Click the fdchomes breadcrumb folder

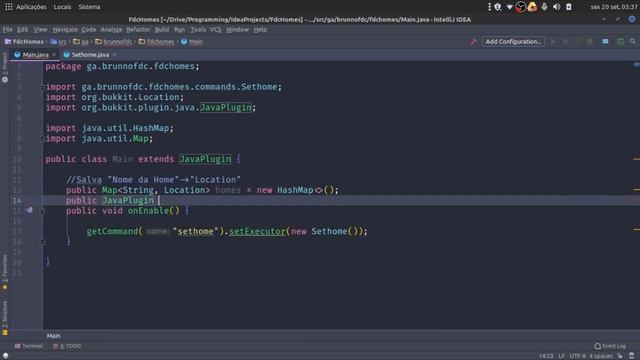point(156,42)
